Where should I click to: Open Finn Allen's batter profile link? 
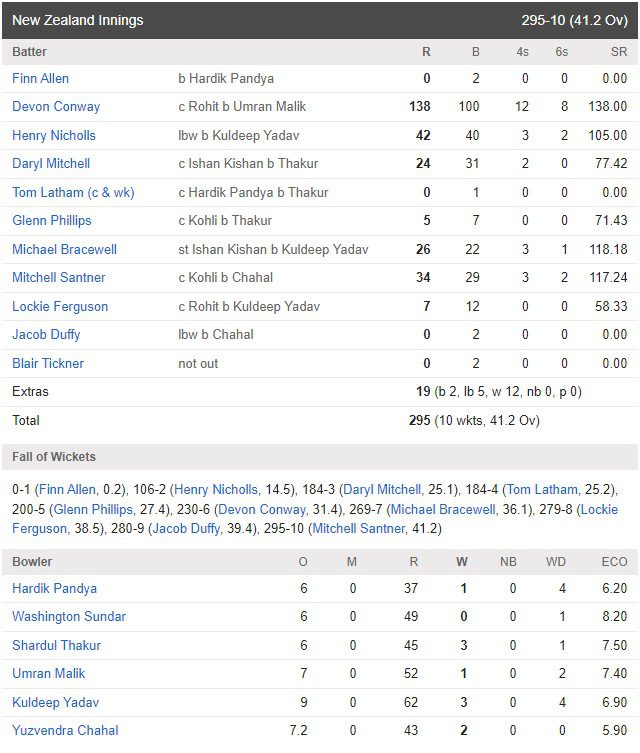40,78
